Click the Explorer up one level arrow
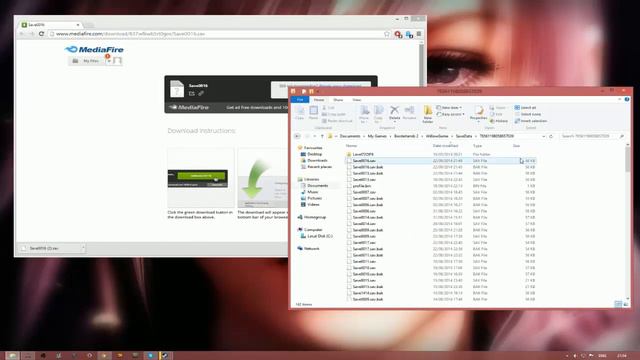Viewport: 640px width, 360px height. (322, 136)
